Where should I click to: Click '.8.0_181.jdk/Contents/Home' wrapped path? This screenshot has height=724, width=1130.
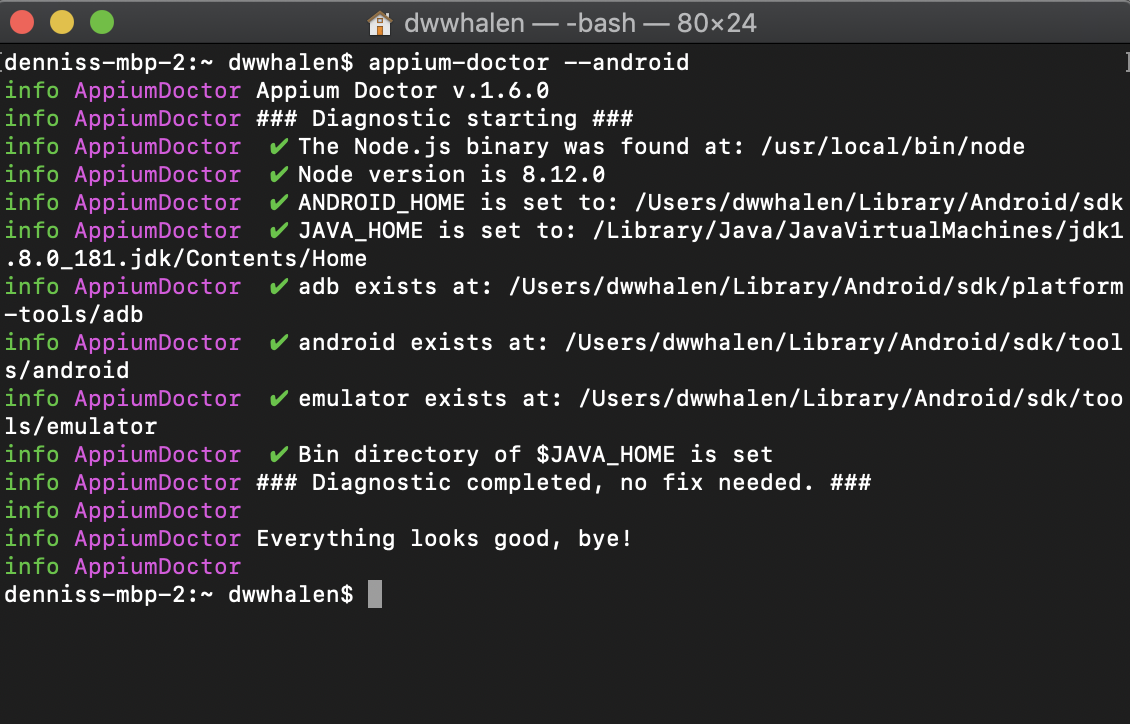pyautogui.click(x=186, y=259)
